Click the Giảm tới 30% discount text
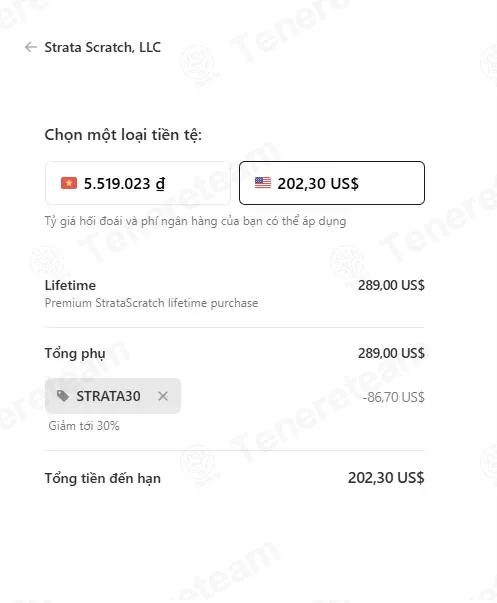This screenshot has height=603, width=497. click(x=84, y=426)
